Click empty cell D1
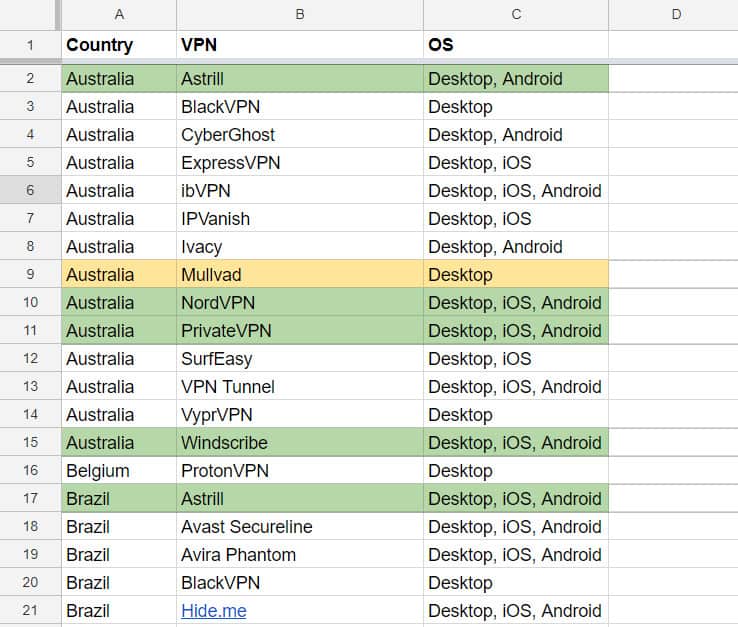 pyautogui.click(x=673, y=45)
